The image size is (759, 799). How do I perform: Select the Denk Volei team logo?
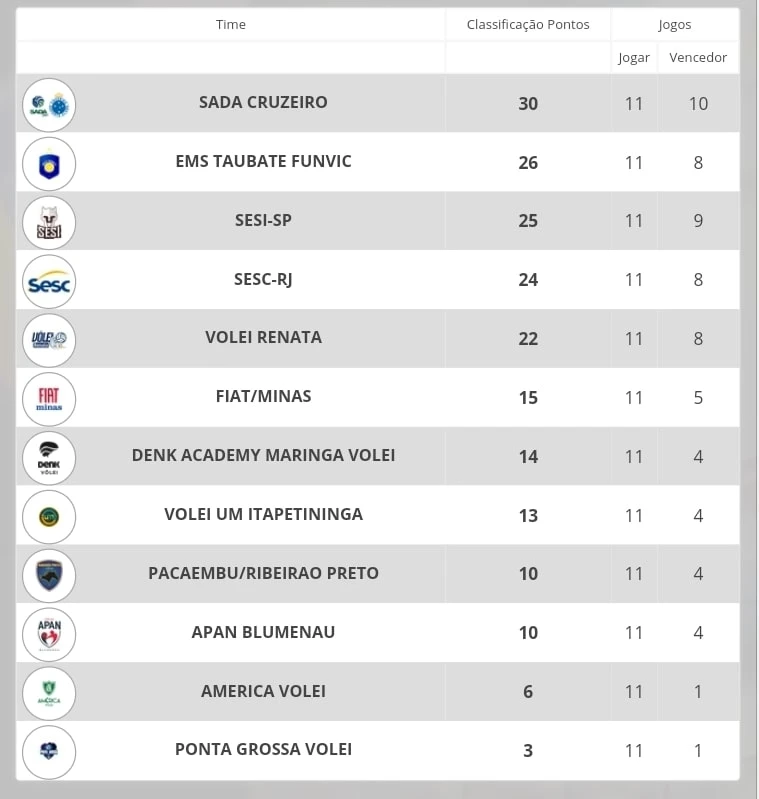tap(49, 458)
